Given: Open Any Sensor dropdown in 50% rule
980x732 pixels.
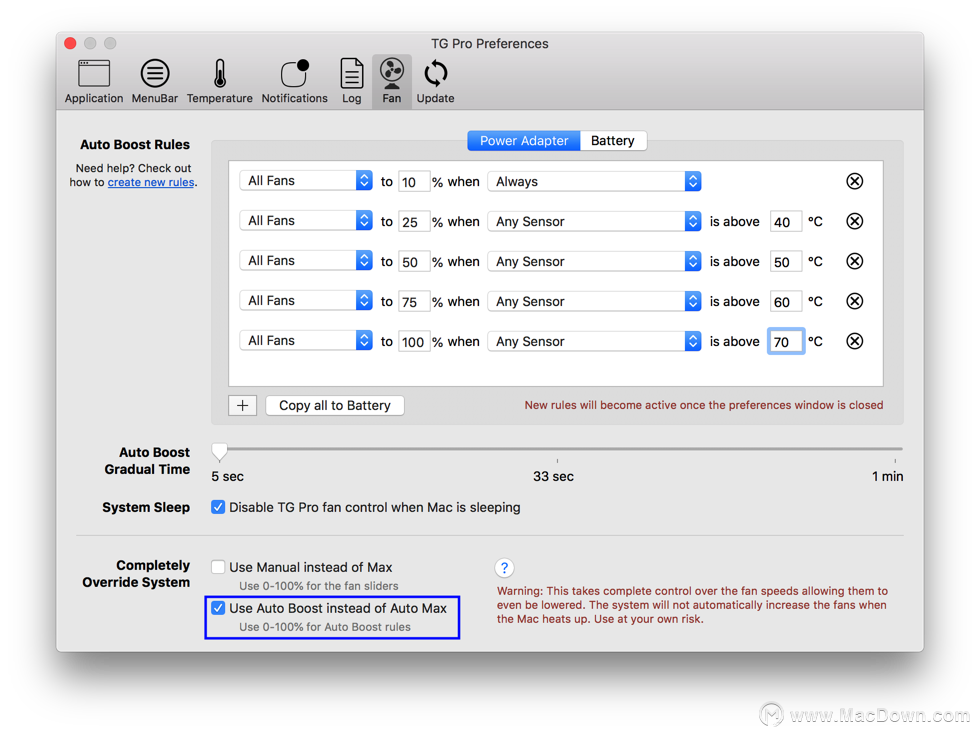Looking at the screenshot, I should pyautogui.click(x=594, y=261).
